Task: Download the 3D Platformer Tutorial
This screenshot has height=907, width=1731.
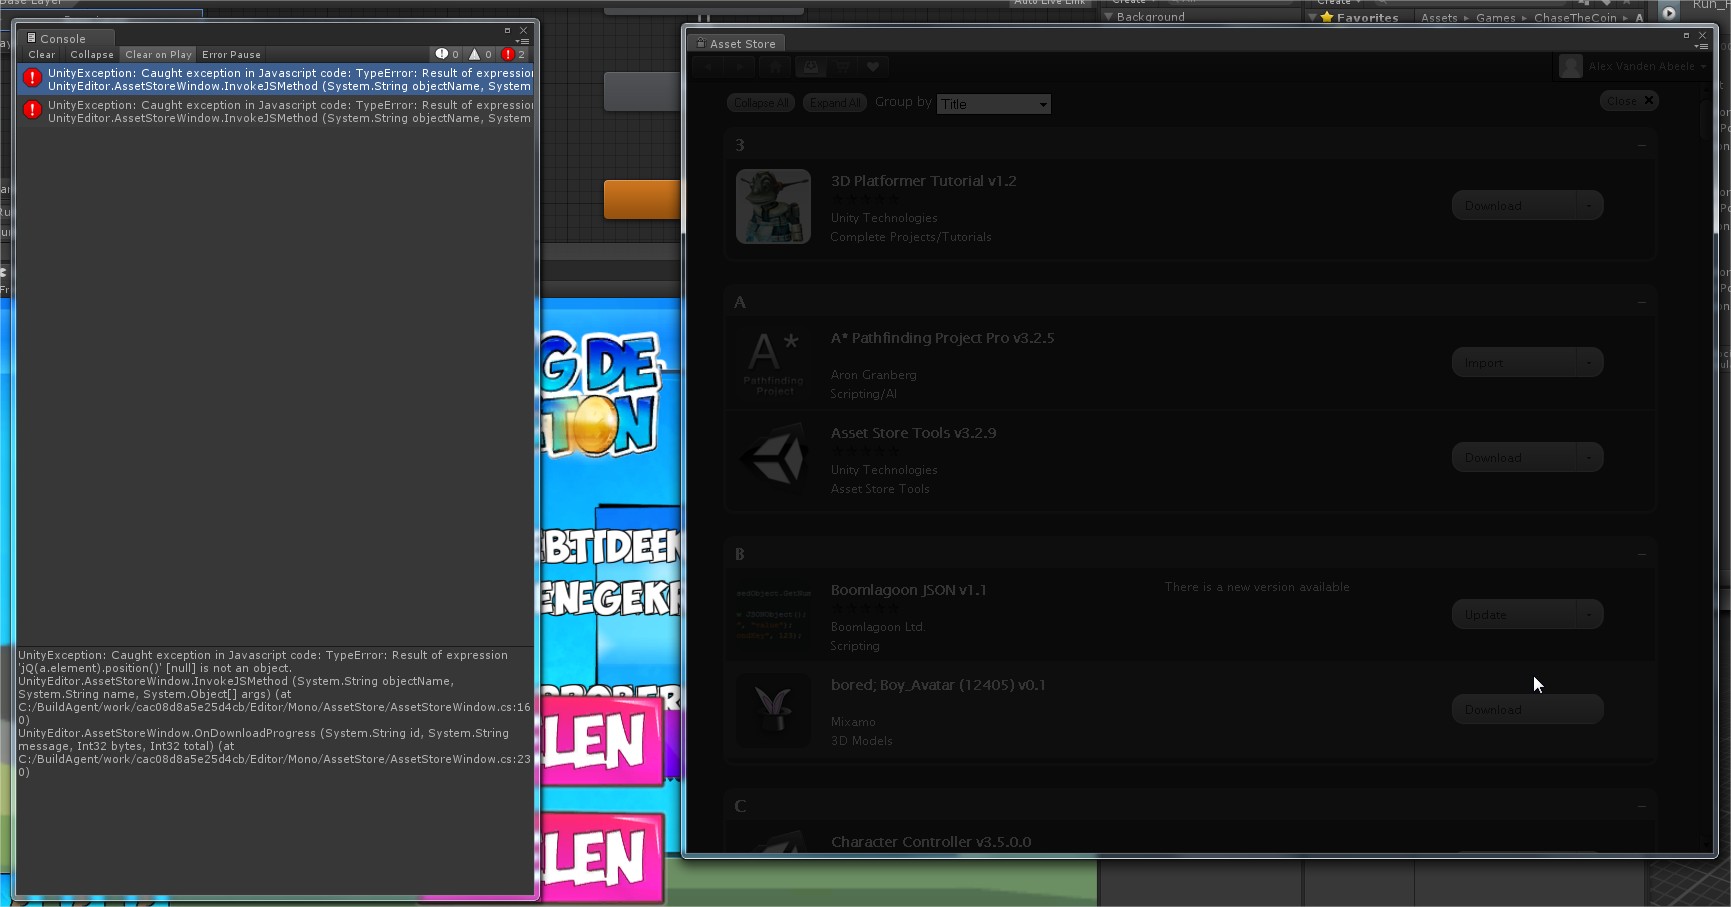Action: (x=1513, y=206)
